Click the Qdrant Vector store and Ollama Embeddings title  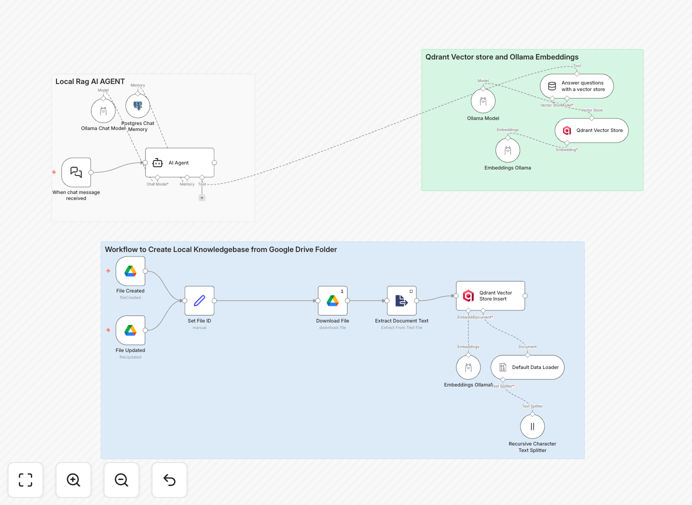[502, 57]
